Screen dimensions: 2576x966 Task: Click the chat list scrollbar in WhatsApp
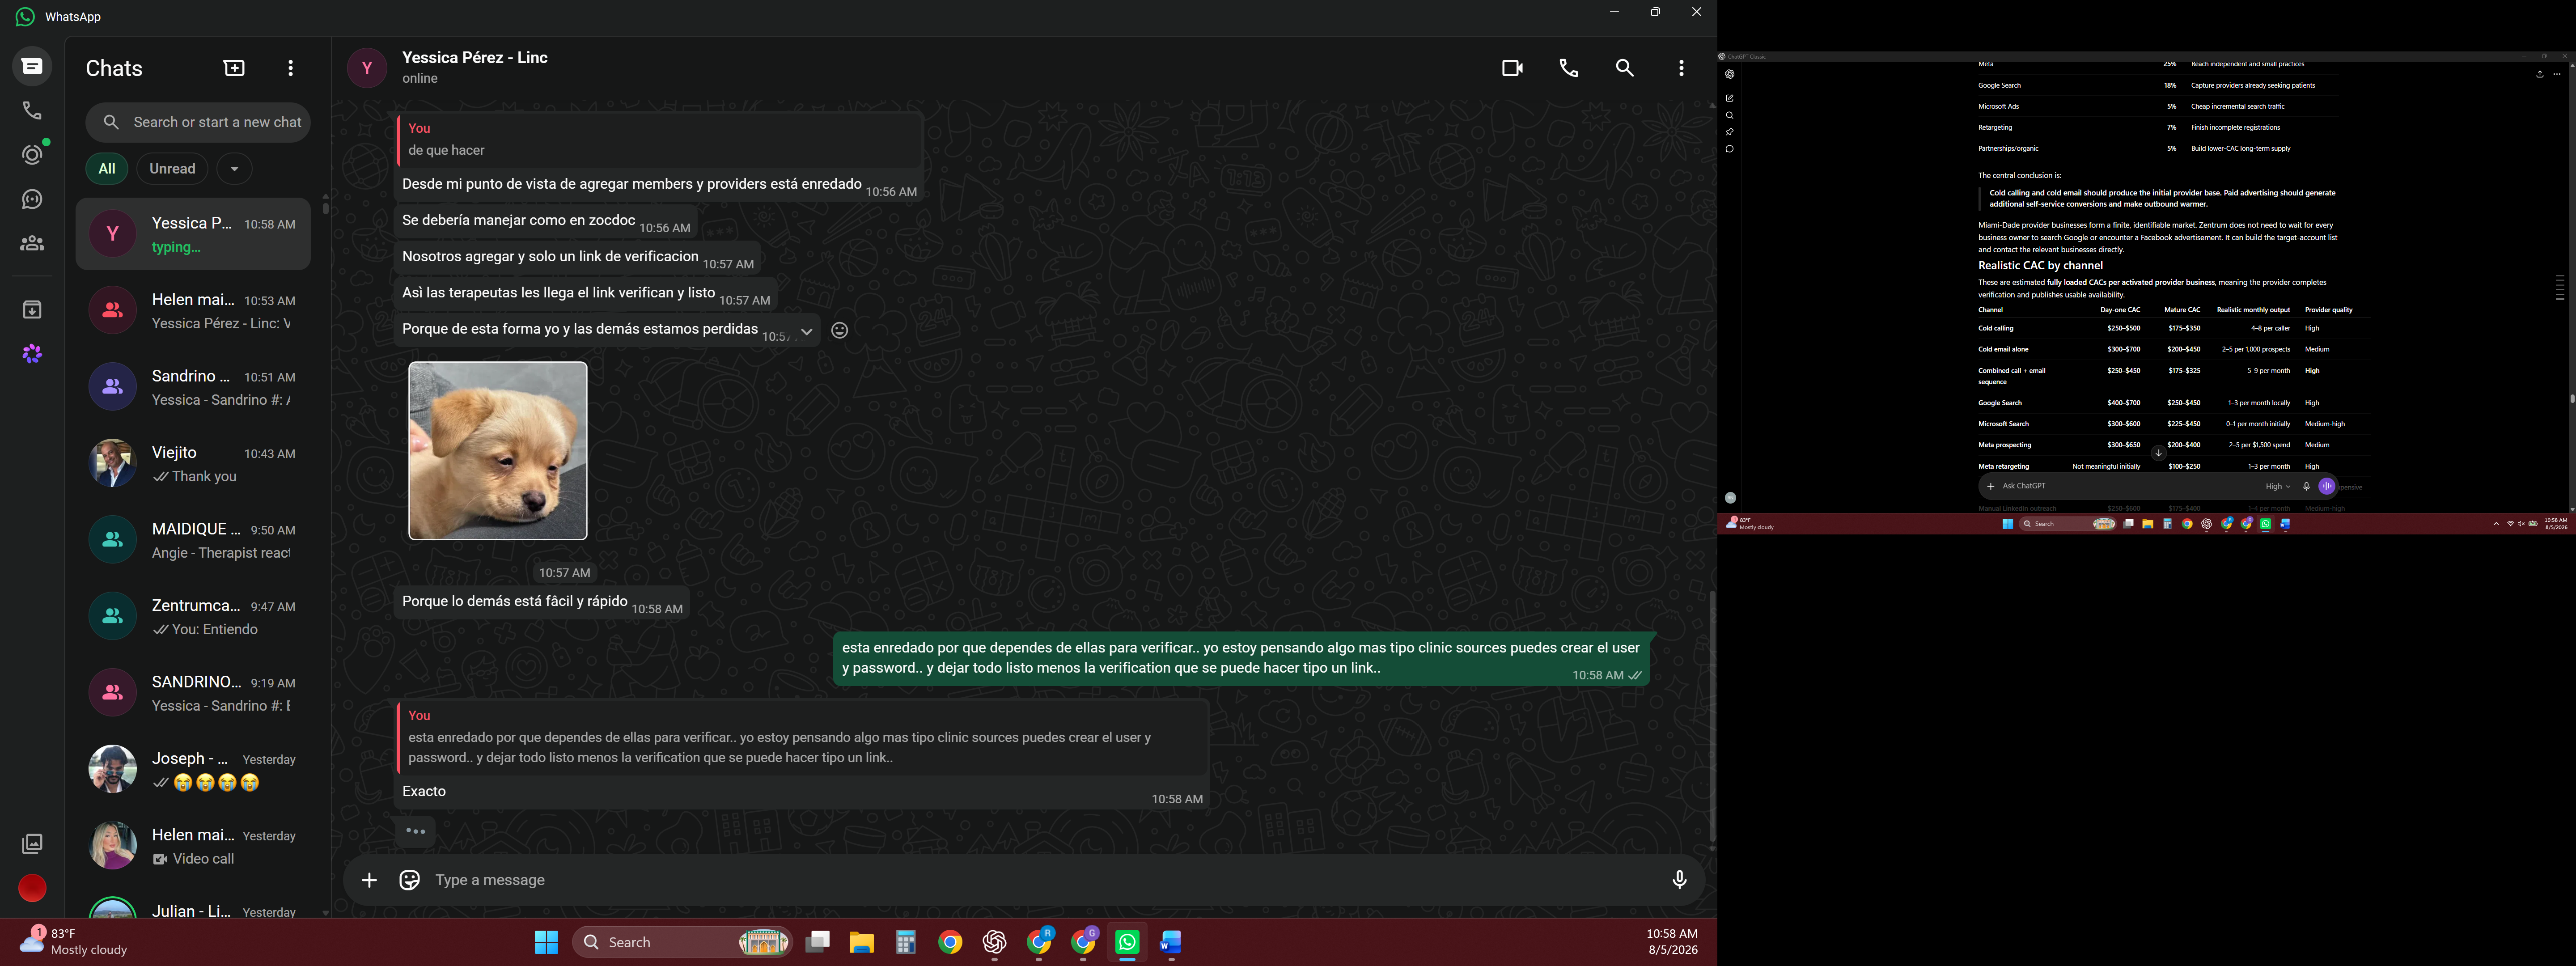point(325,208)
